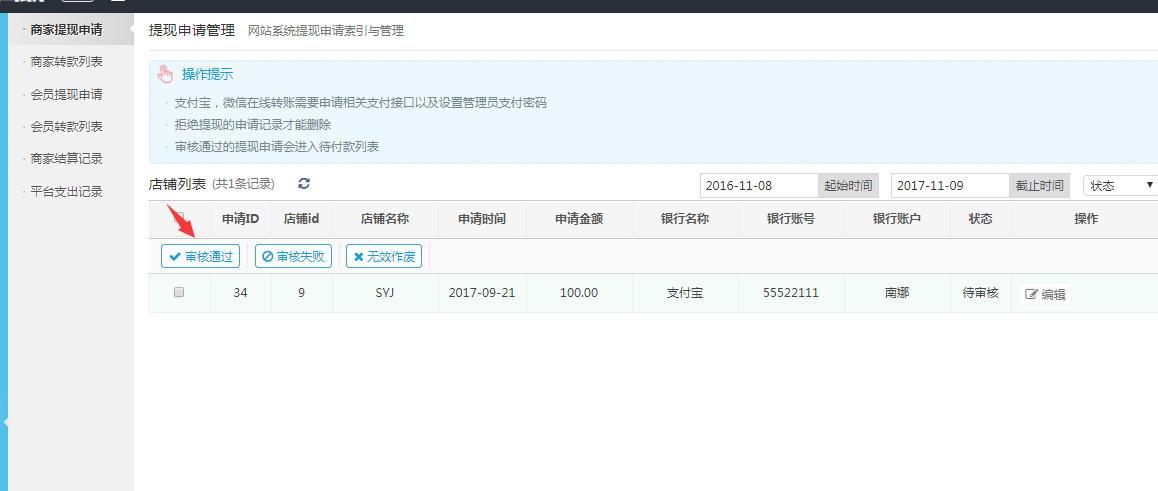This screenshot has height=491, width=1158.
Task: Go to 商家转款列表 in sidebar
Action: (x=66, y=62)
